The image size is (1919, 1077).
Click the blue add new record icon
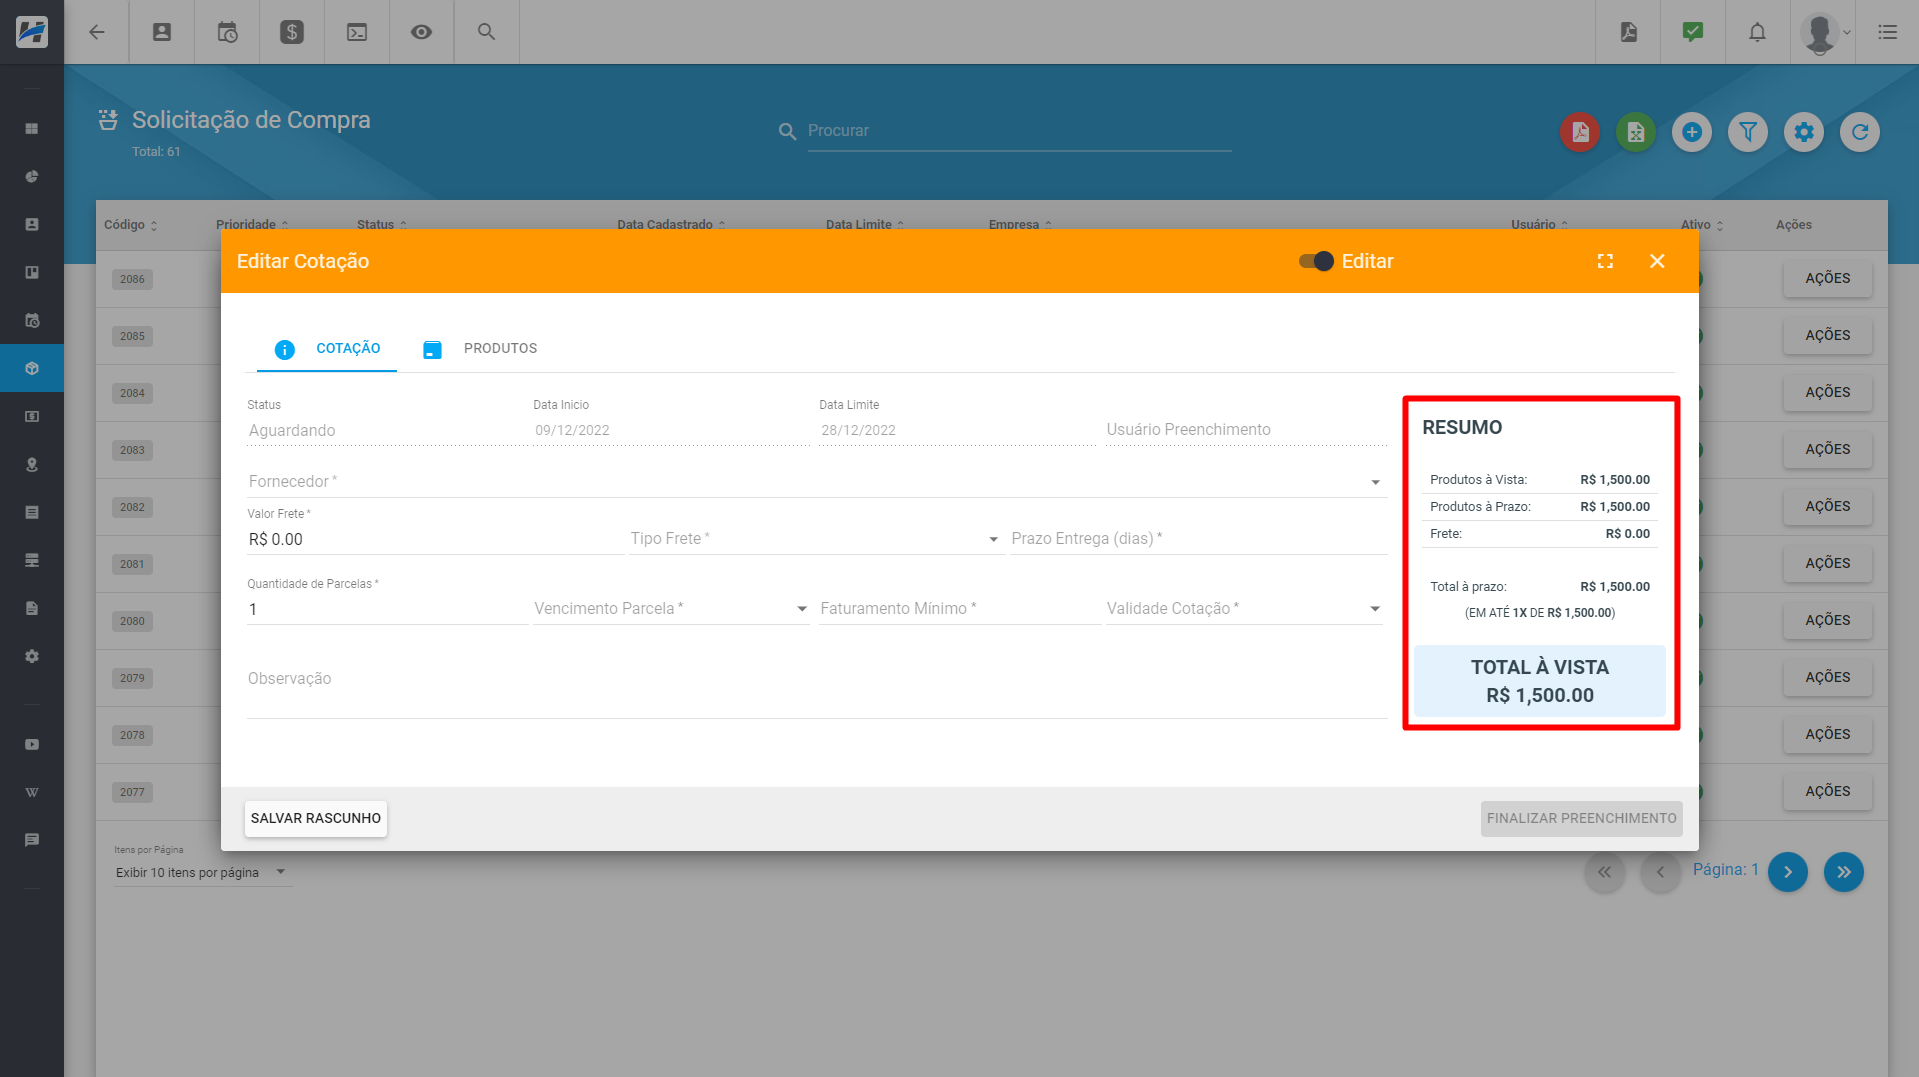coord(1692,132)
